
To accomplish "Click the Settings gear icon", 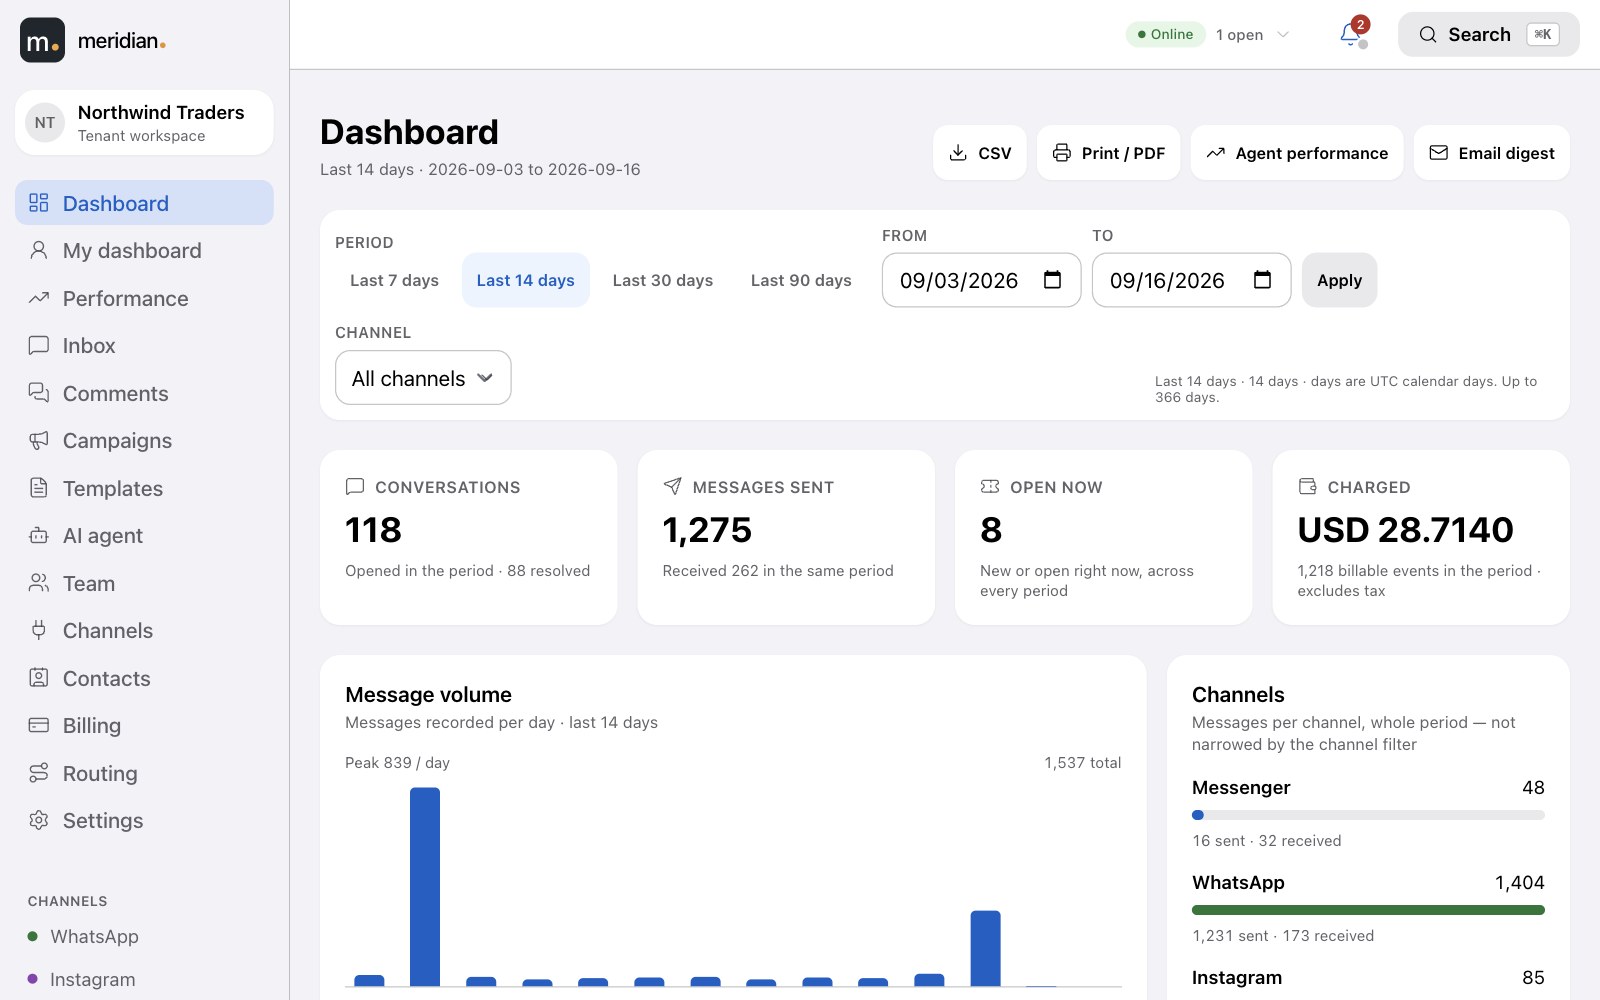I will 39,820.
